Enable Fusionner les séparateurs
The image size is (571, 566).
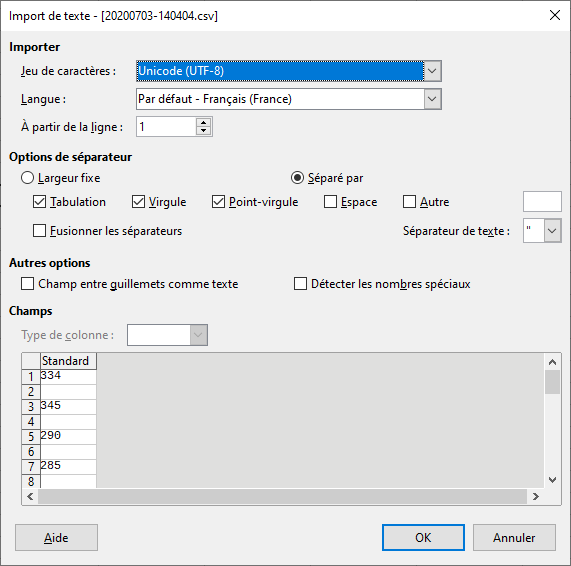tap(39, 231)
